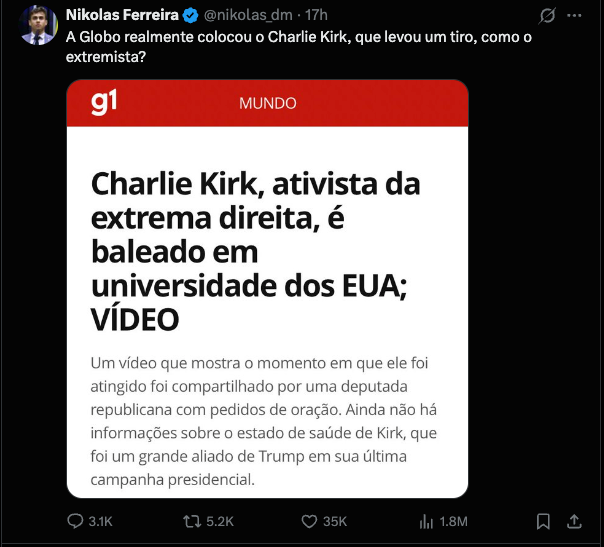Click the blue verified badge
604x547 pixels.
click(x=190, y=15)
